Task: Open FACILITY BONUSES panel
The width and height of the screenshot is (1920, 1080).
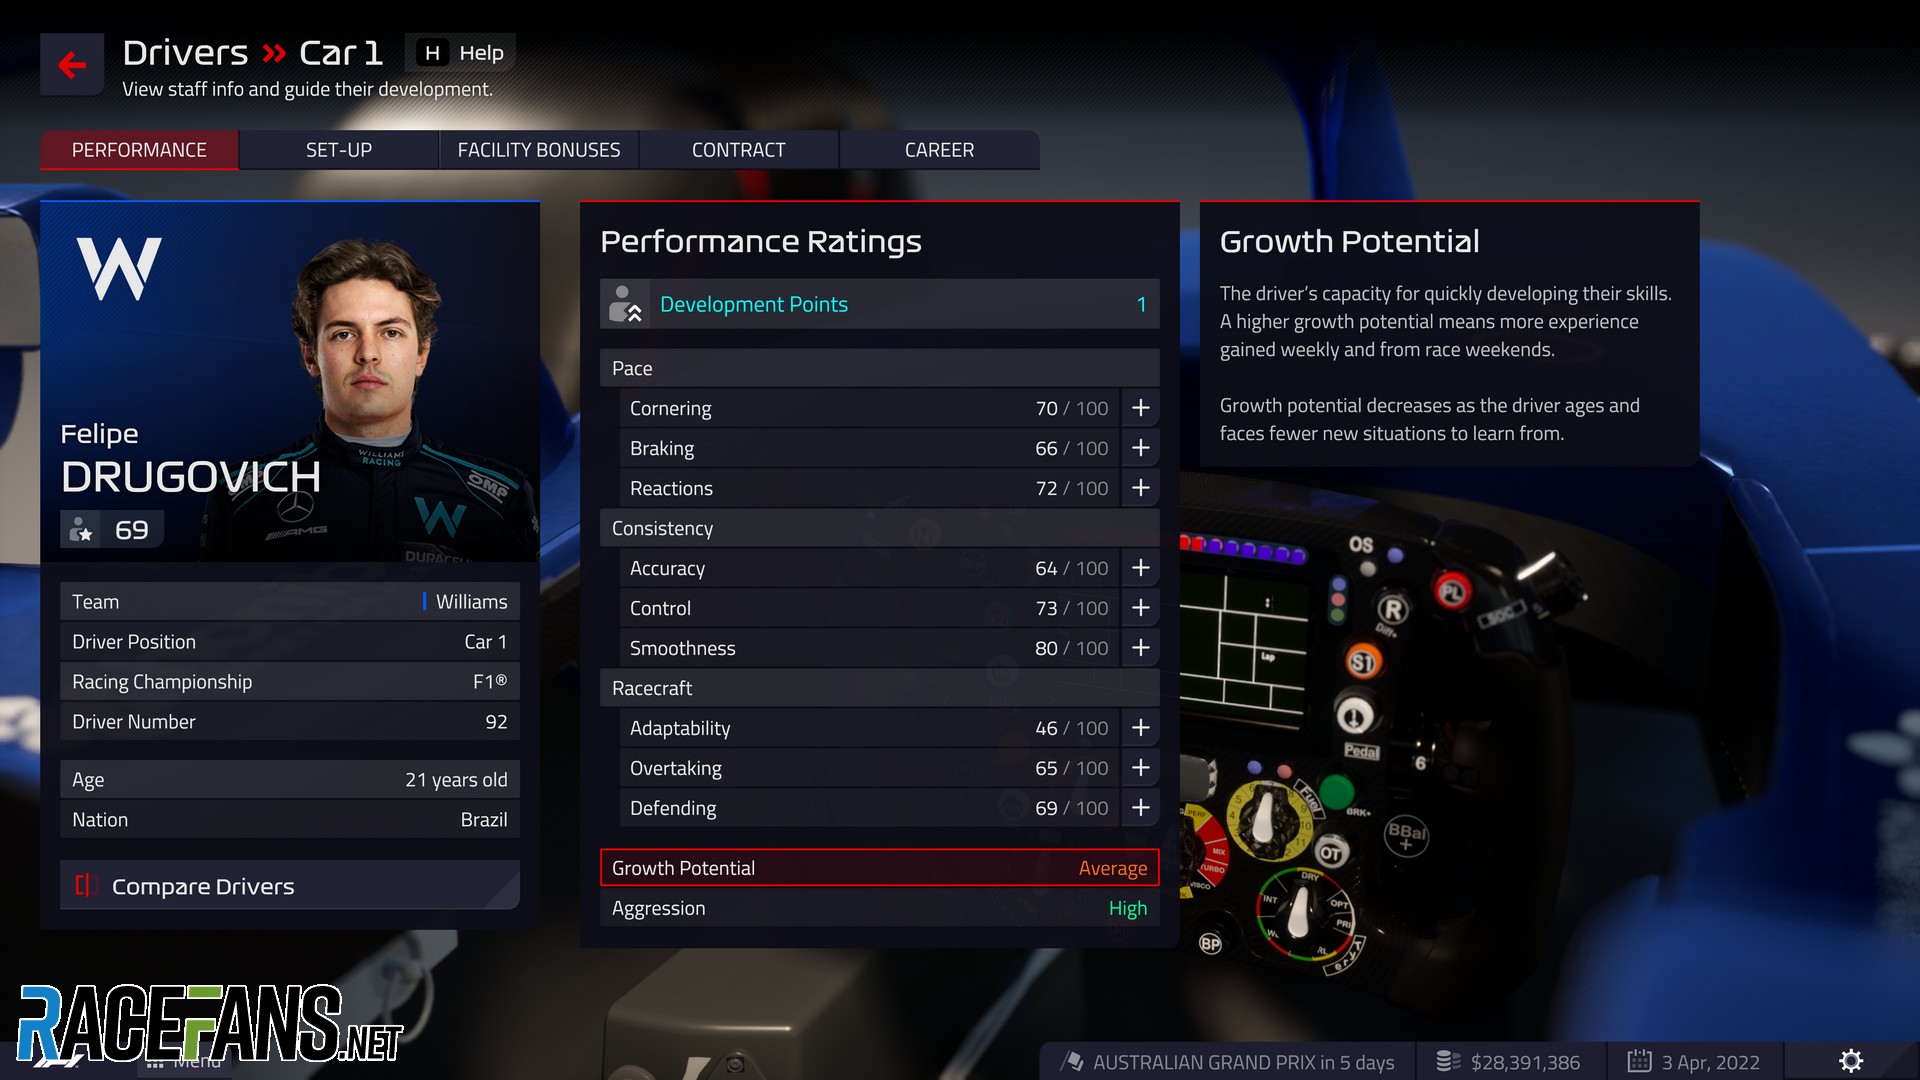Action: [x=539, y=149]
